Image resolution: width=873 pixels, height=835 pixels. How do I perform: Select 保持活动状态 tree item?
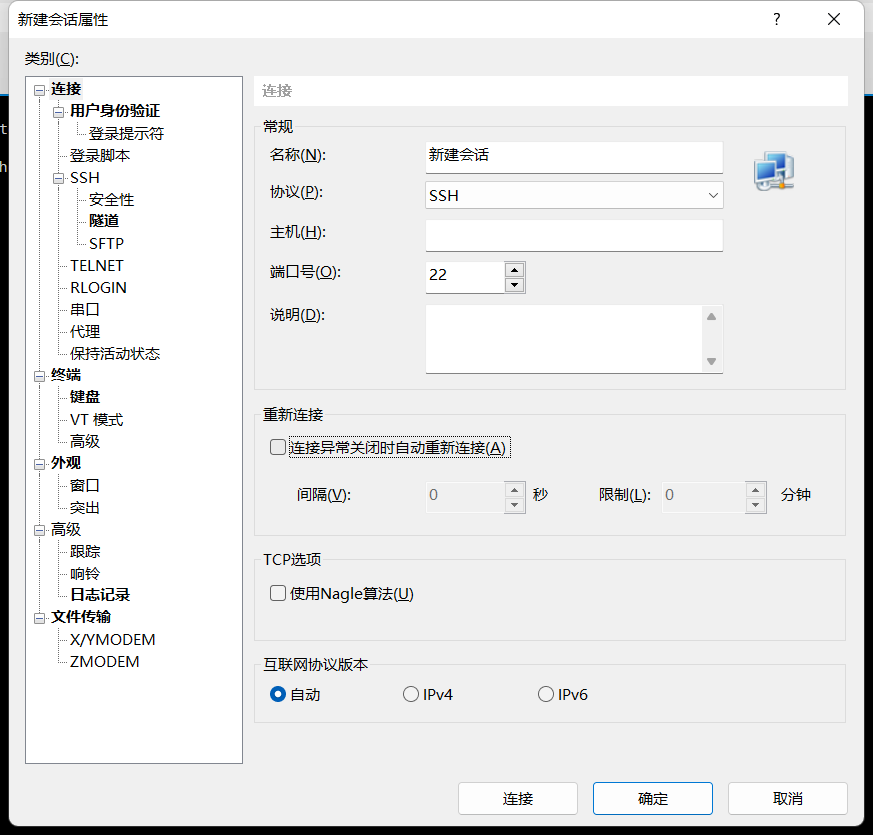pos(115,353)
